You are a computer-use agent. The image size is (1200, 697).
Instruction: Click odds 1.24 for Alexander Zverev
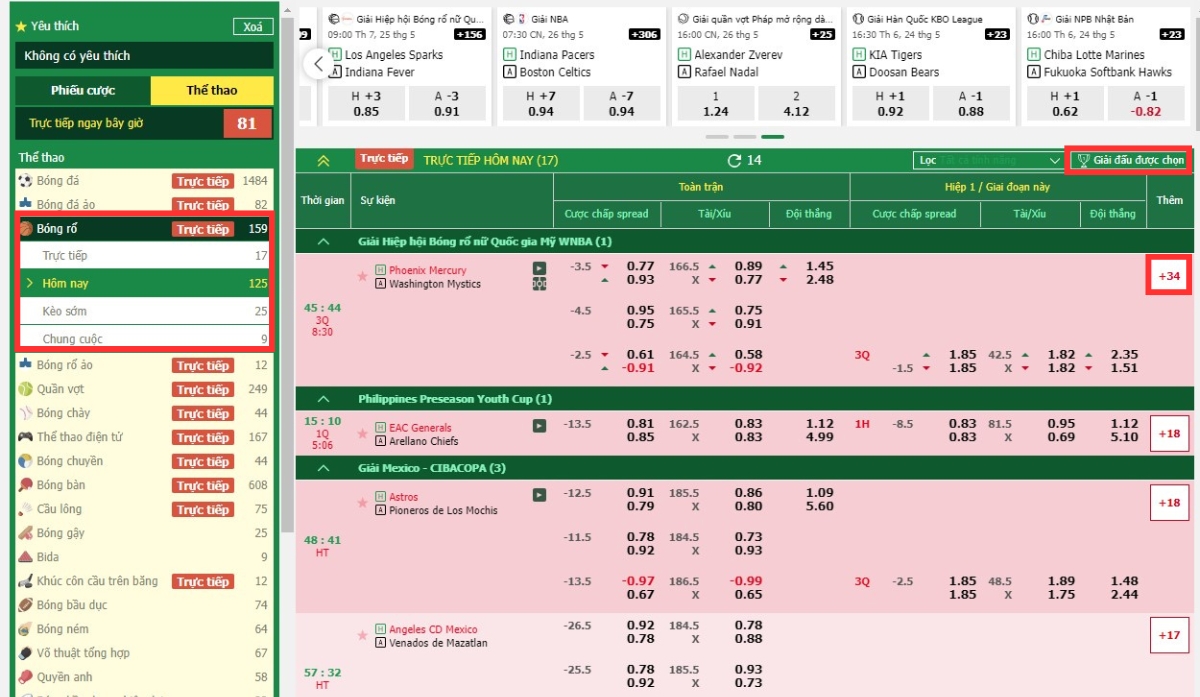click(716, 104)
